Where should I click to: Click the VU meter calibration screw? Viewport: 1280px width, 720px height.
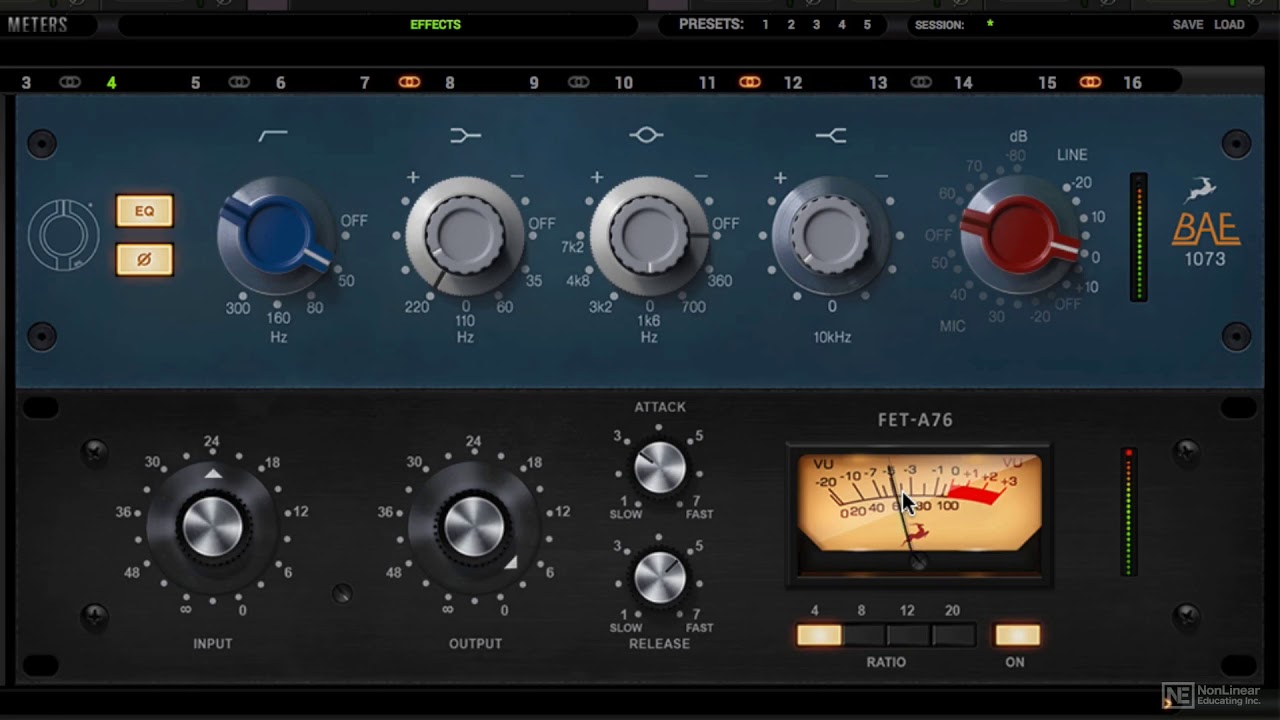[918, 563]
